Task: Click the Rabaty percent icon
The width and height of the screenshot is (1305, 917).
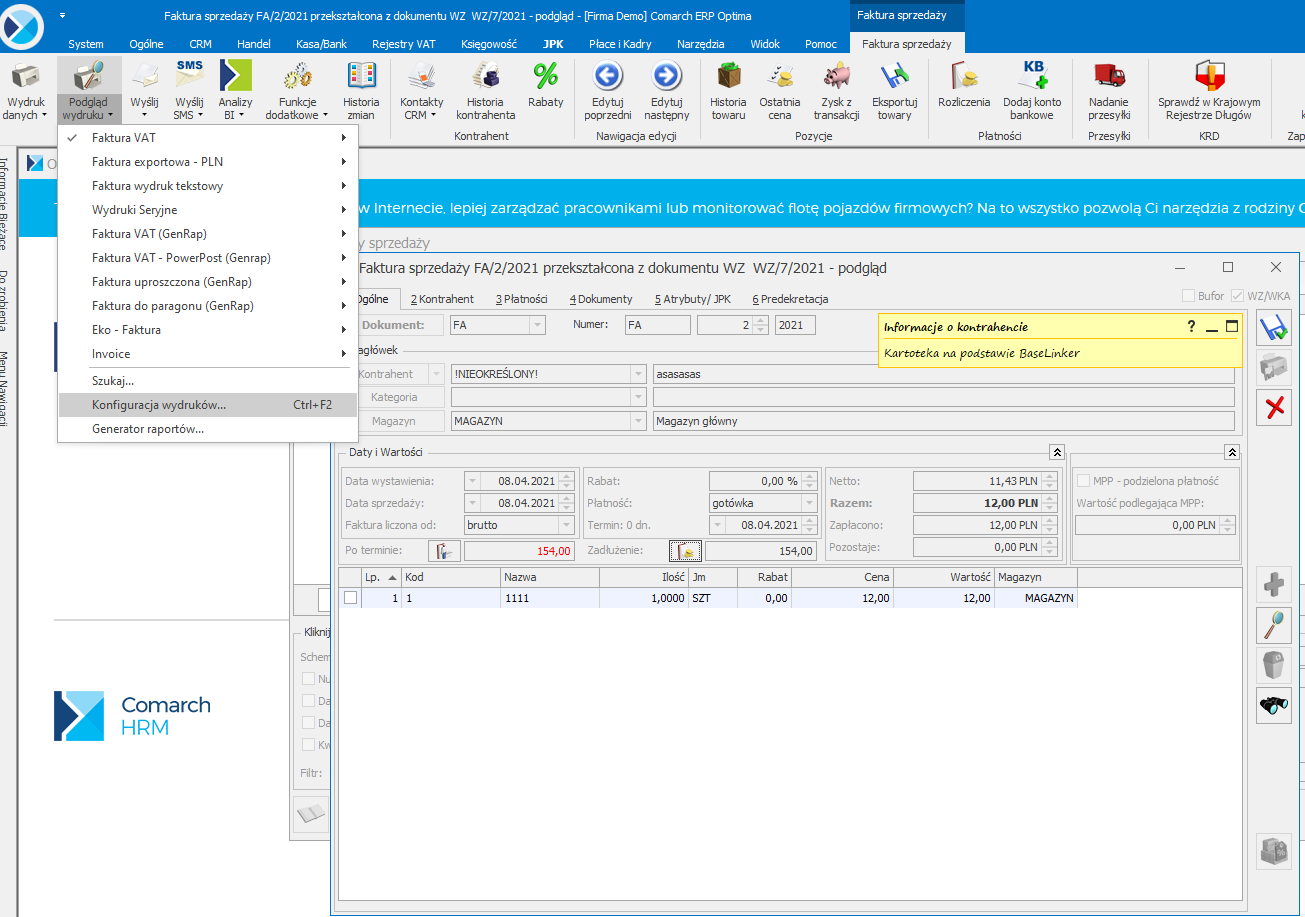Action: coord(546,77)
